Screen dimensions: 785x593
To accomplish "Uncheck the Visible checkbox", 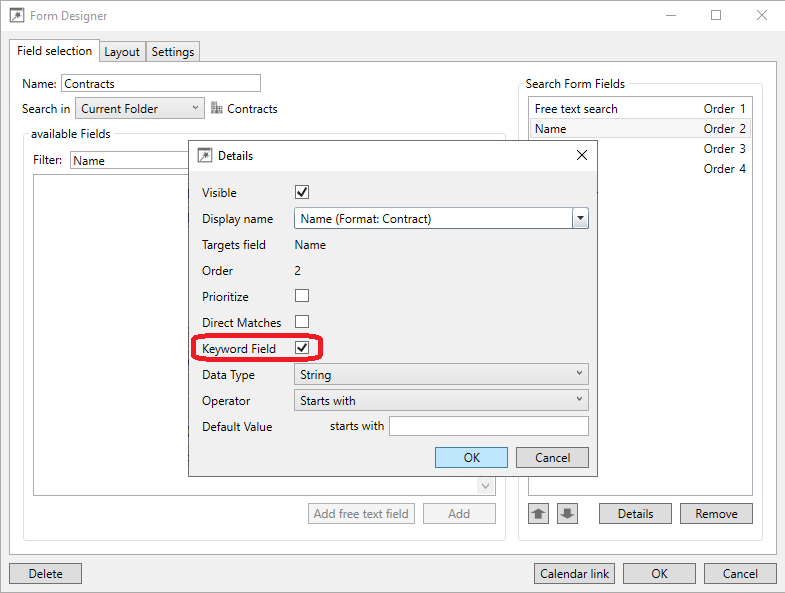I will click(x=302, y=192).
